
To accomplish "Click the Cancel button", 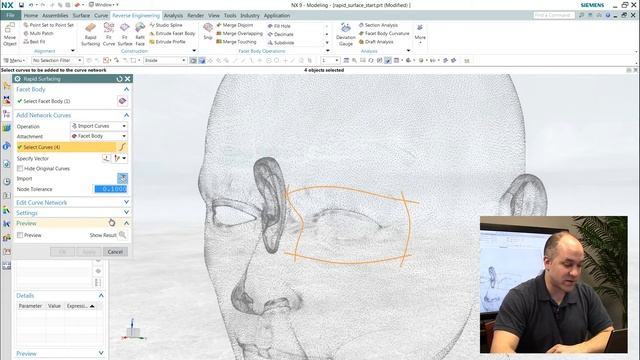I will [x=115, y=251].
